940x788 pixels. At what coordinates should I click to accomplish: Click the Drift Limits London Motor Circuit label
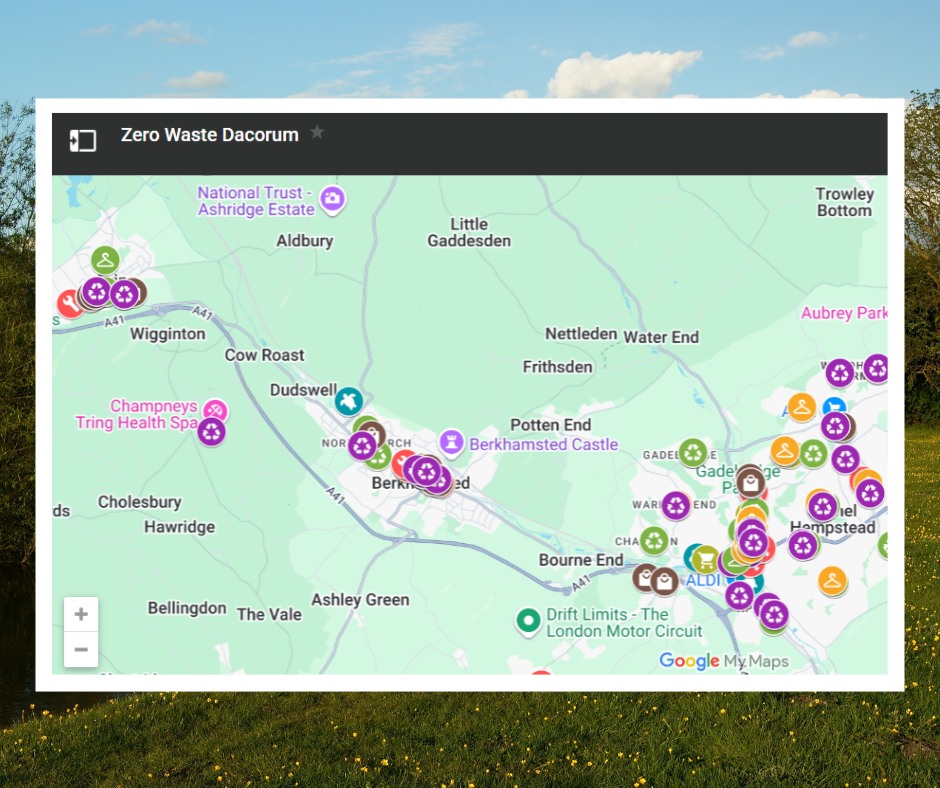(624, 622)
